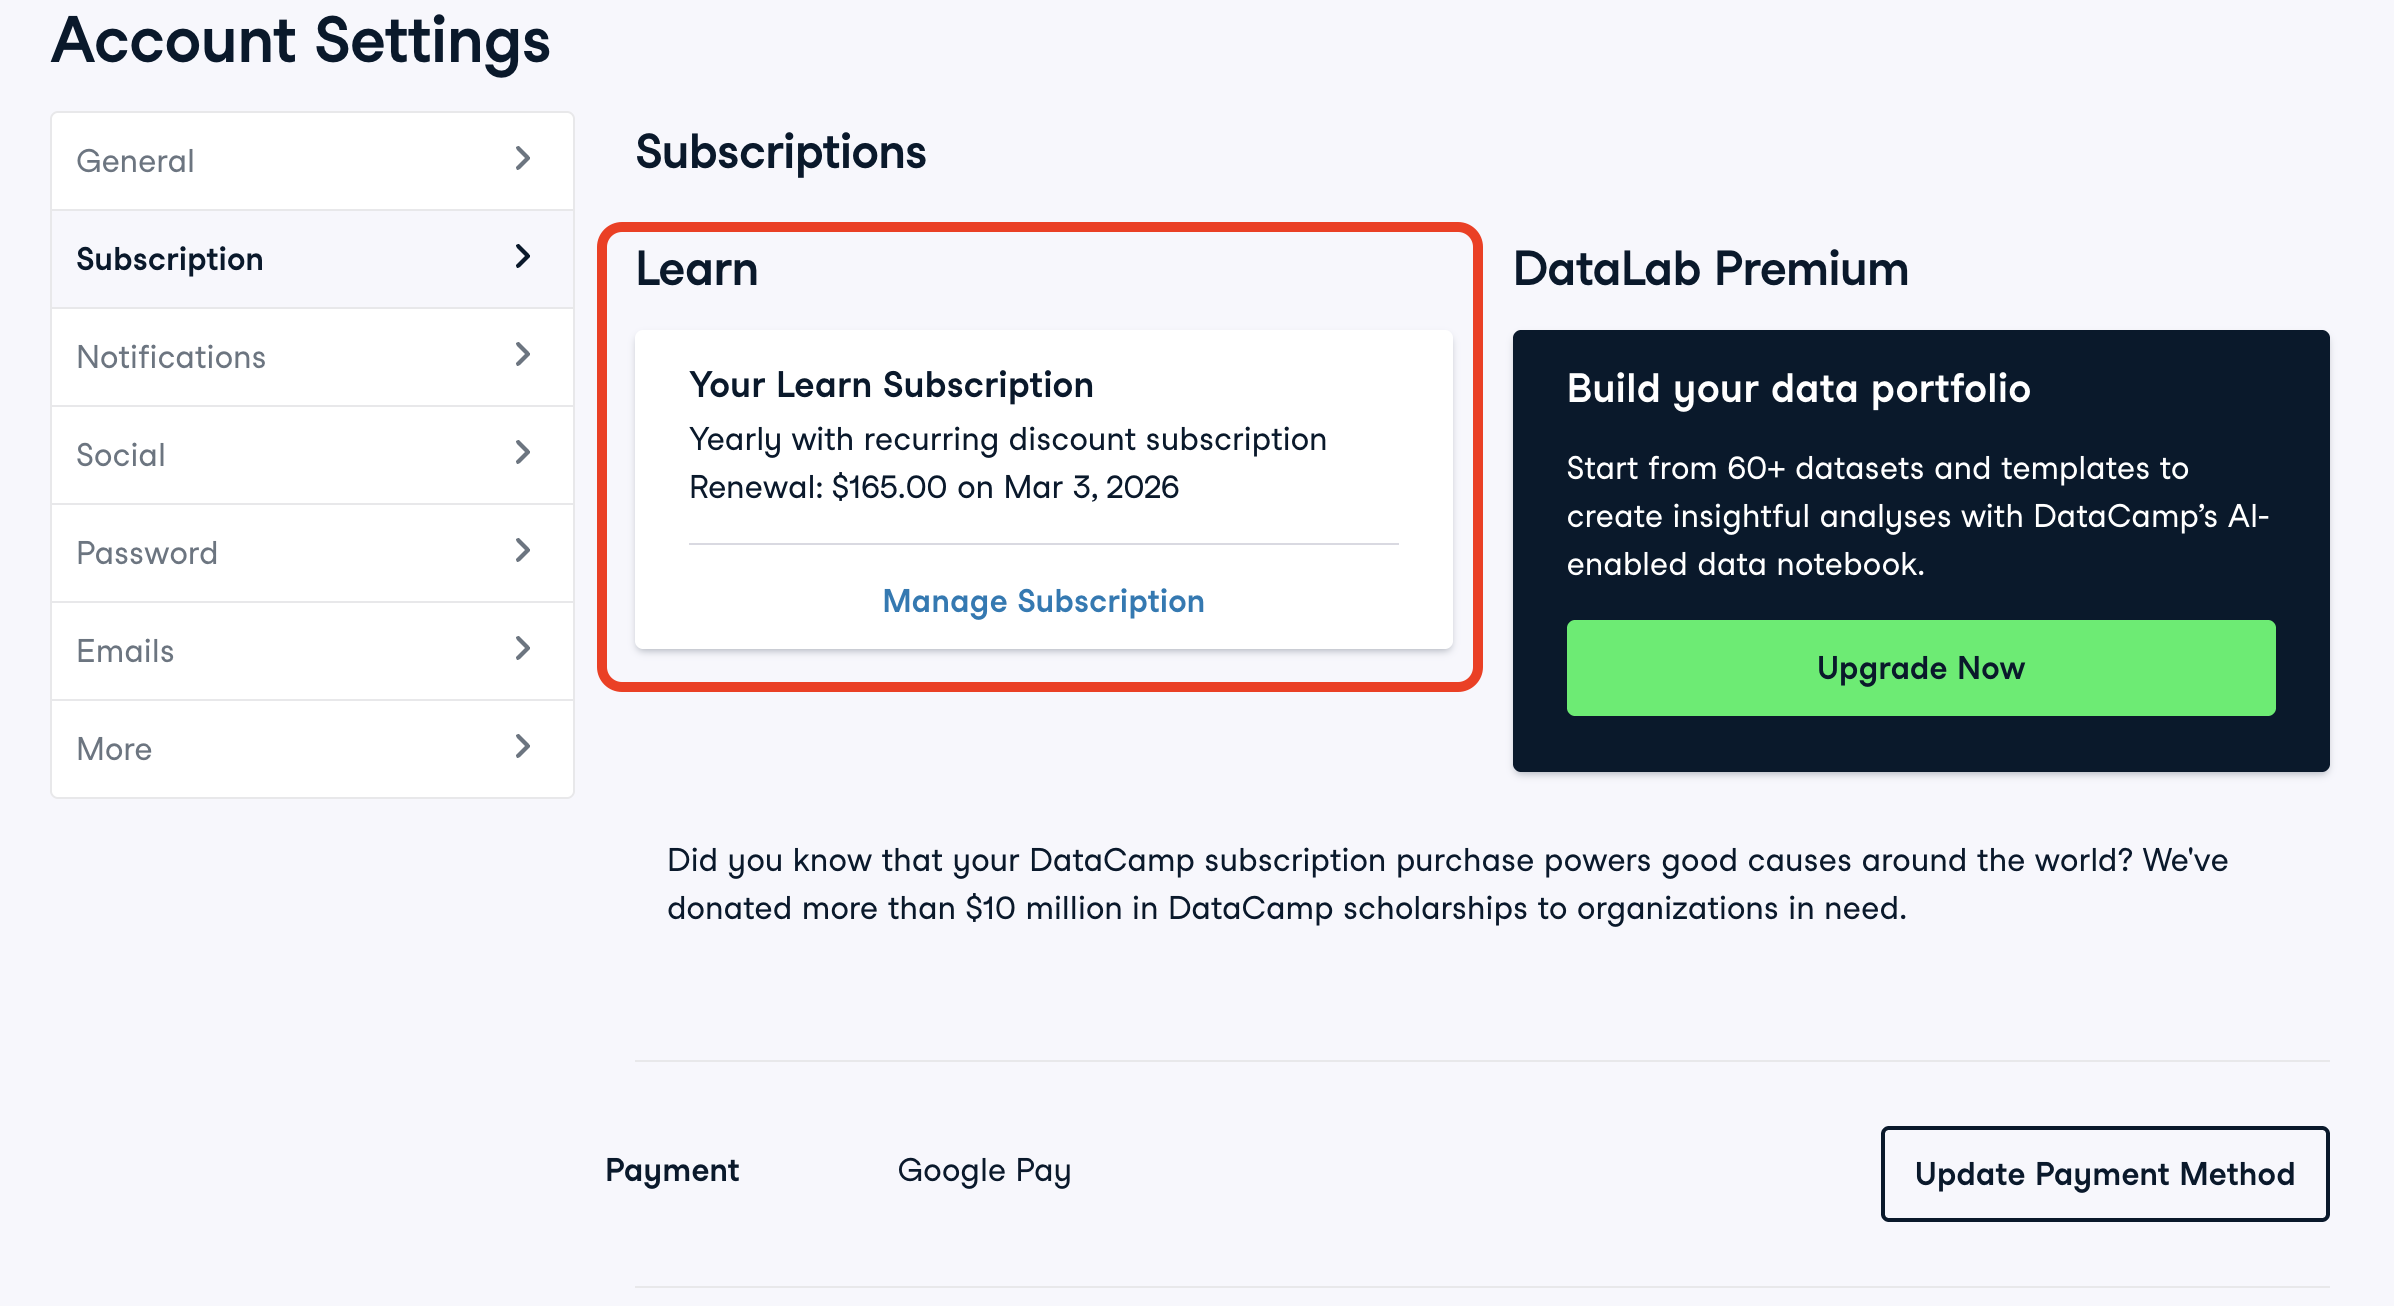Go to Notifications settings

(171, 357)
